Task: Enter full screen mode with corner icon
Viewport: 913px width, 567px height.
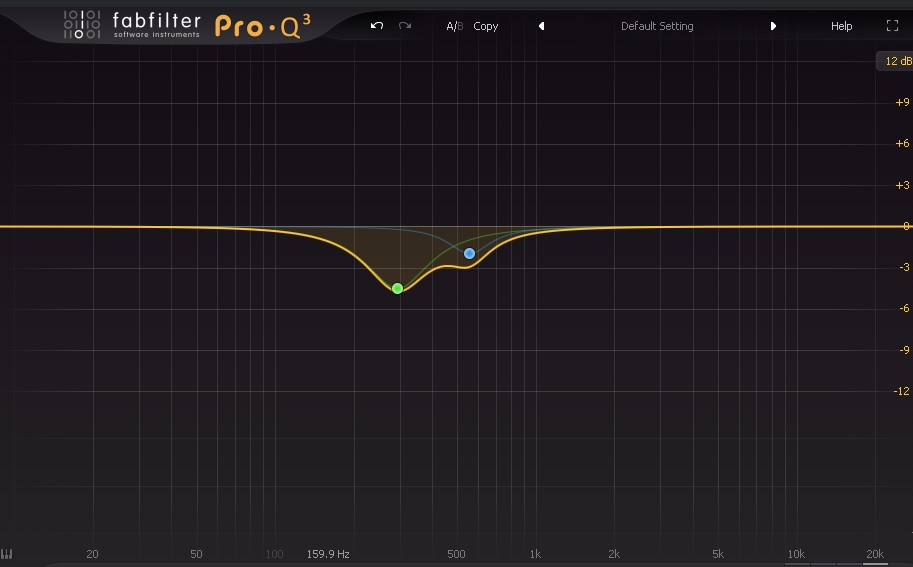Action: click(893, 26)
